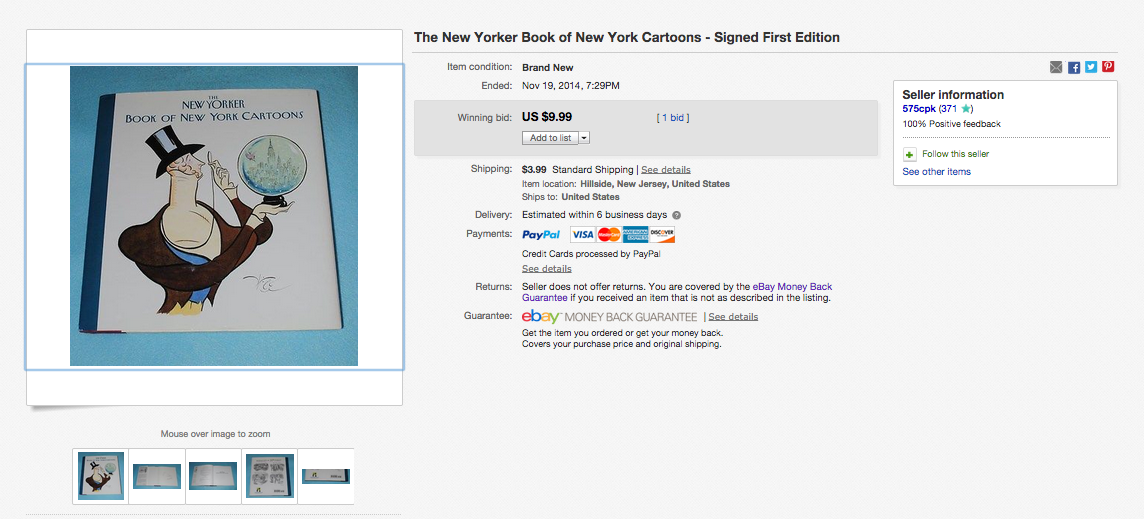Click the seller's feedback star icon
Screen dimensions: 1144x519
[966, 109]
